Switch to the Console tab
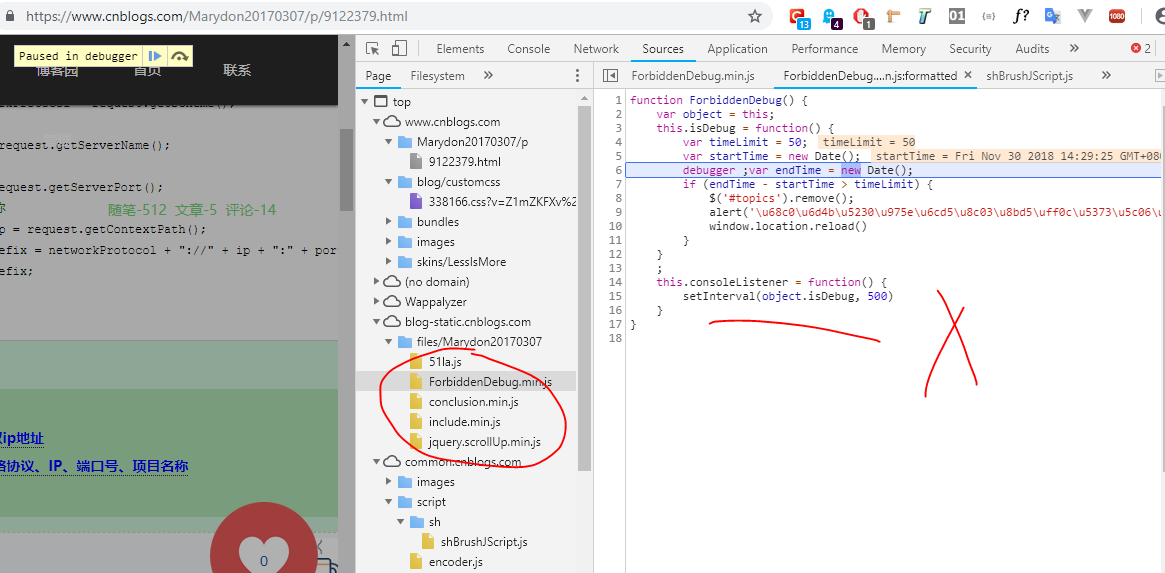The width and height of the screenshot is (1165, 573). pyautogui.click(x=529, y=49)
